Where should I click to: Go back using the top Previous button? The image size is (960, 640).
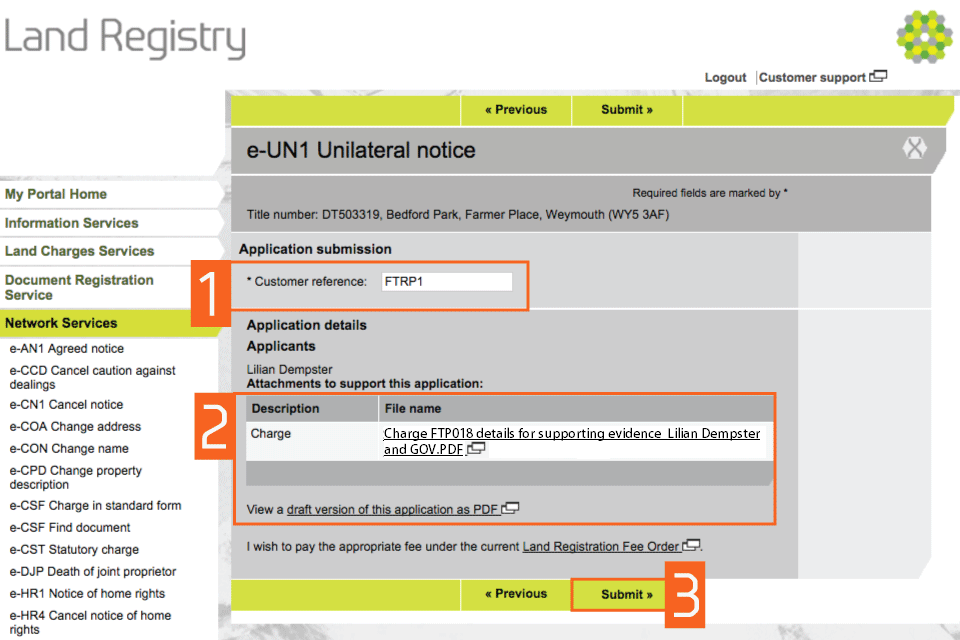click(x=516, y=110)
